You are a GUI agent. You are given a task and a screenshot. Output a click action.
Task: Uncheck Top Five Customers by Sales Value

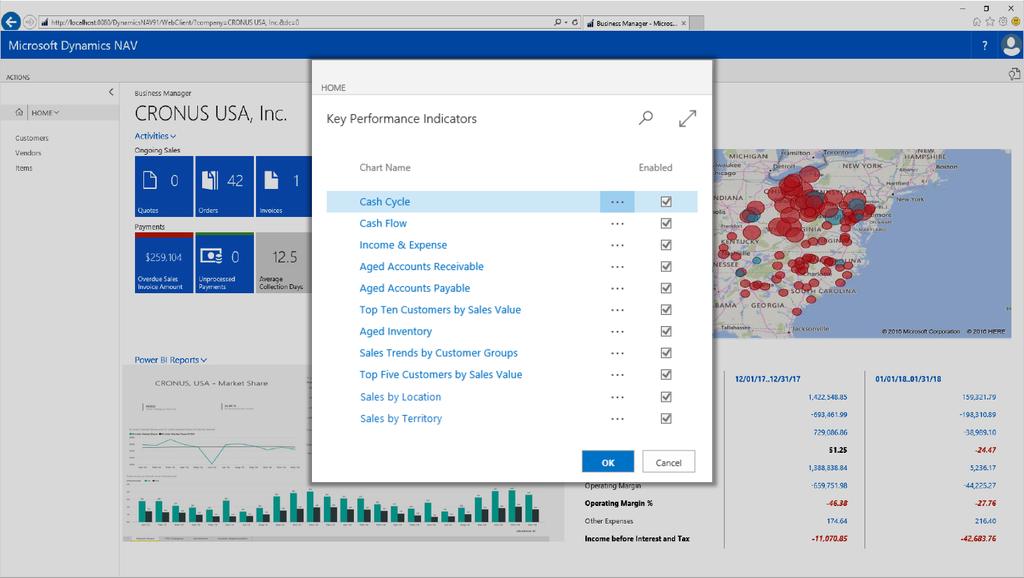click(665, 374)
